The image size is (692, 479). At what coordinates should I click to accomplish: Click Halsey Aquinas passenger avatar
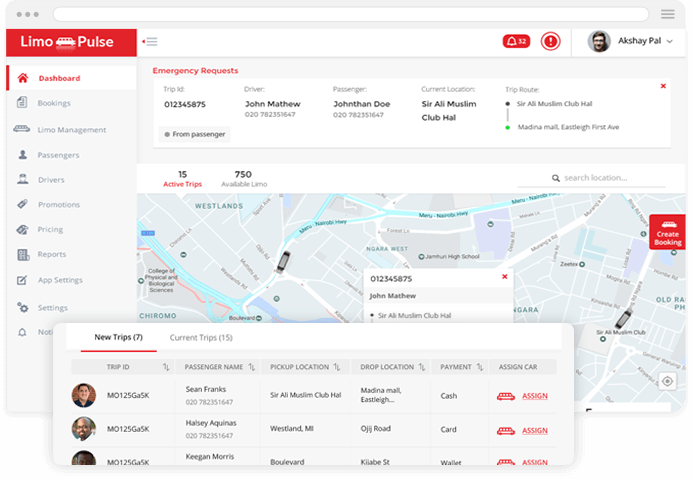(x=83, y=429)
